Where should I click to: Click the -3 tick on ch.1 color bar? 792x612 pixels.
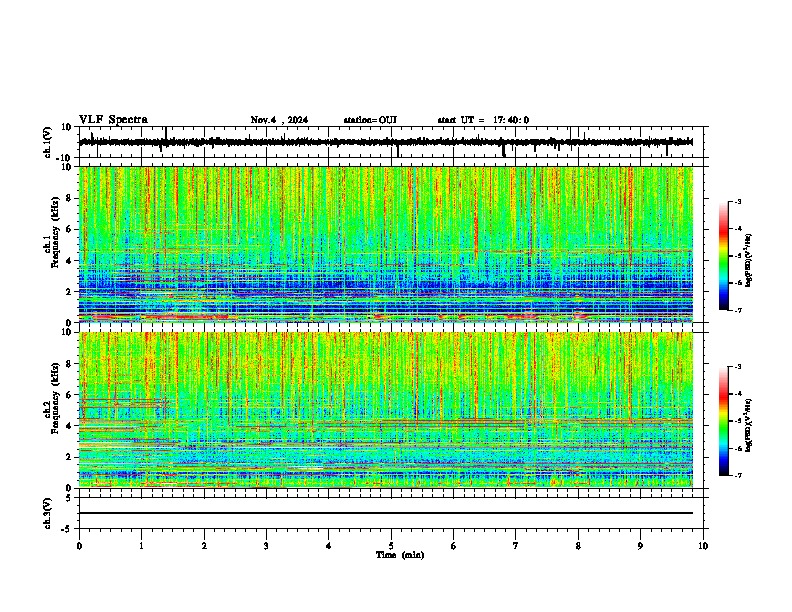click(x=738, y=201)
